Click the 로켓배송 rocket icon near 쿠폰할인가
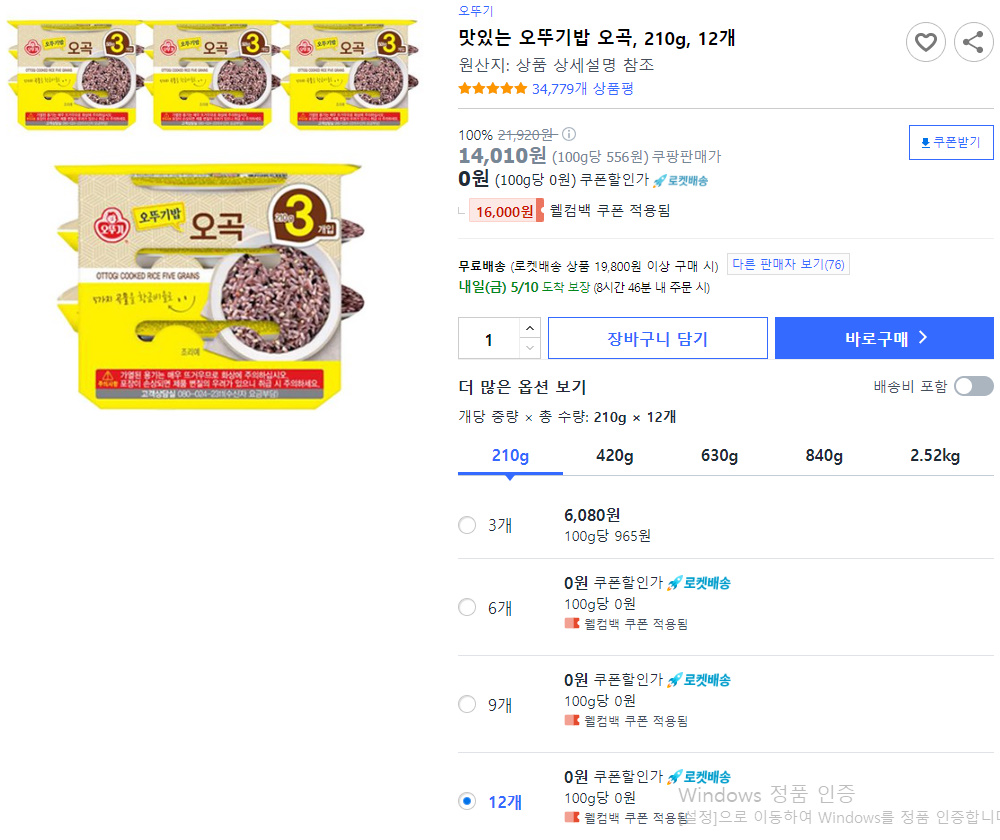1000x840 pixels. (x=659, y=181)
